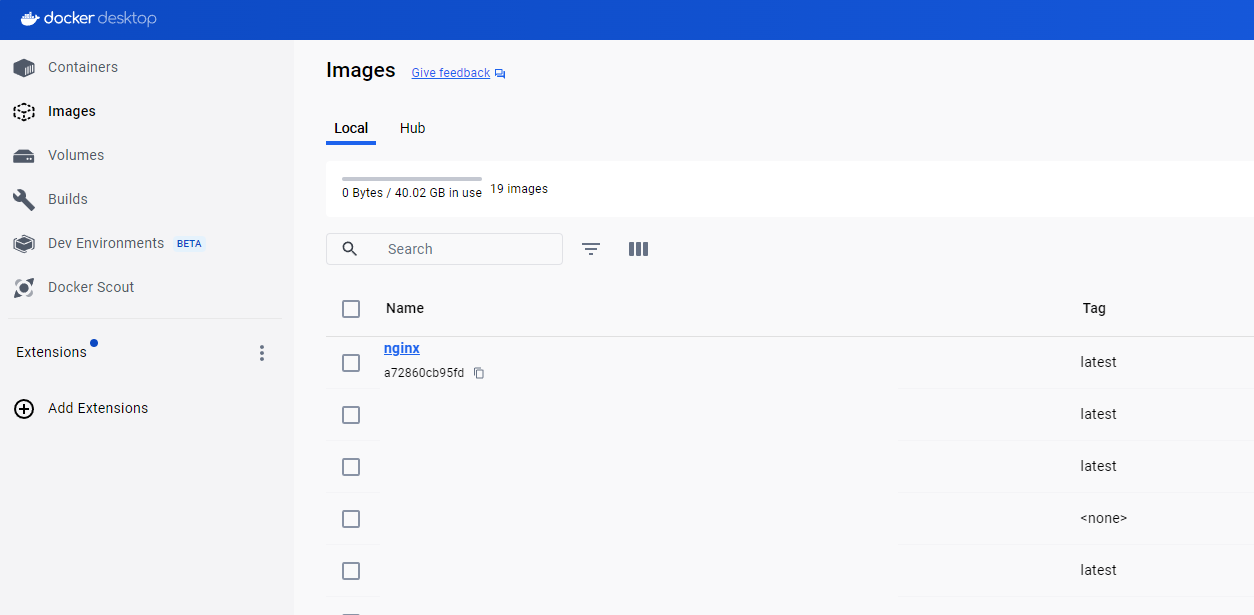Click the Docker Desktop whale logo
1254x615 pixels.
pyautogui.click(x=29, y=18)
